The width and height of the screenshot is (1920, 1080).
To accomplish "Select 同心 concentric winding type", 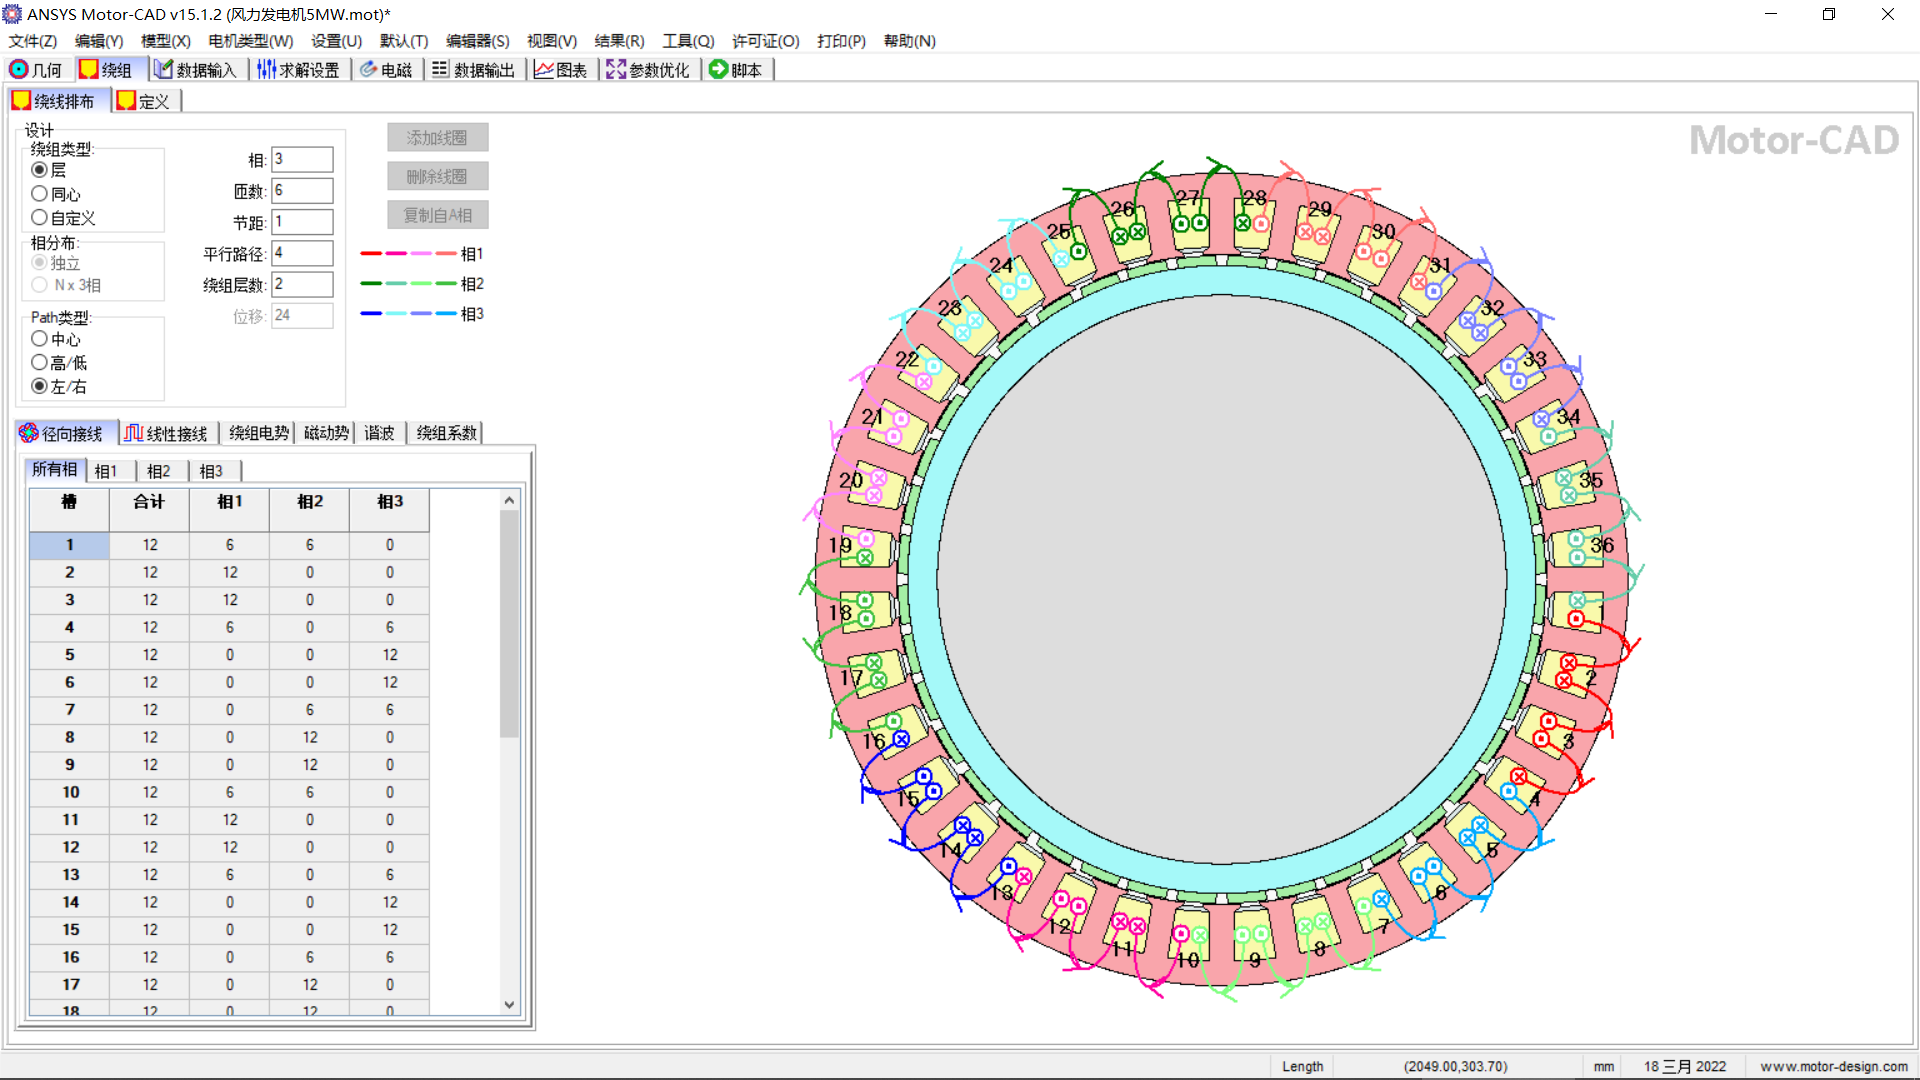I will 40,194.
